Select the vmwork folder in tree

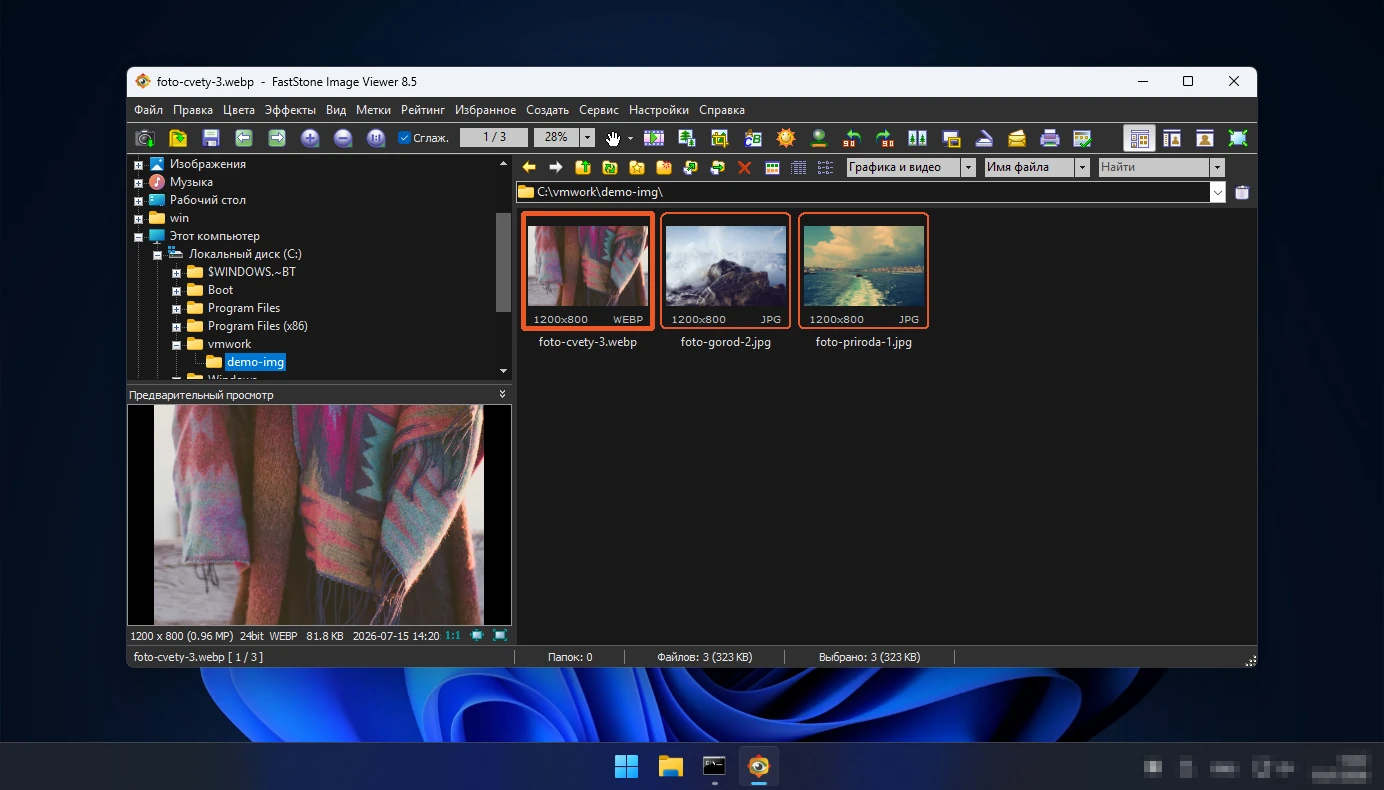click(x=229, y=344)
